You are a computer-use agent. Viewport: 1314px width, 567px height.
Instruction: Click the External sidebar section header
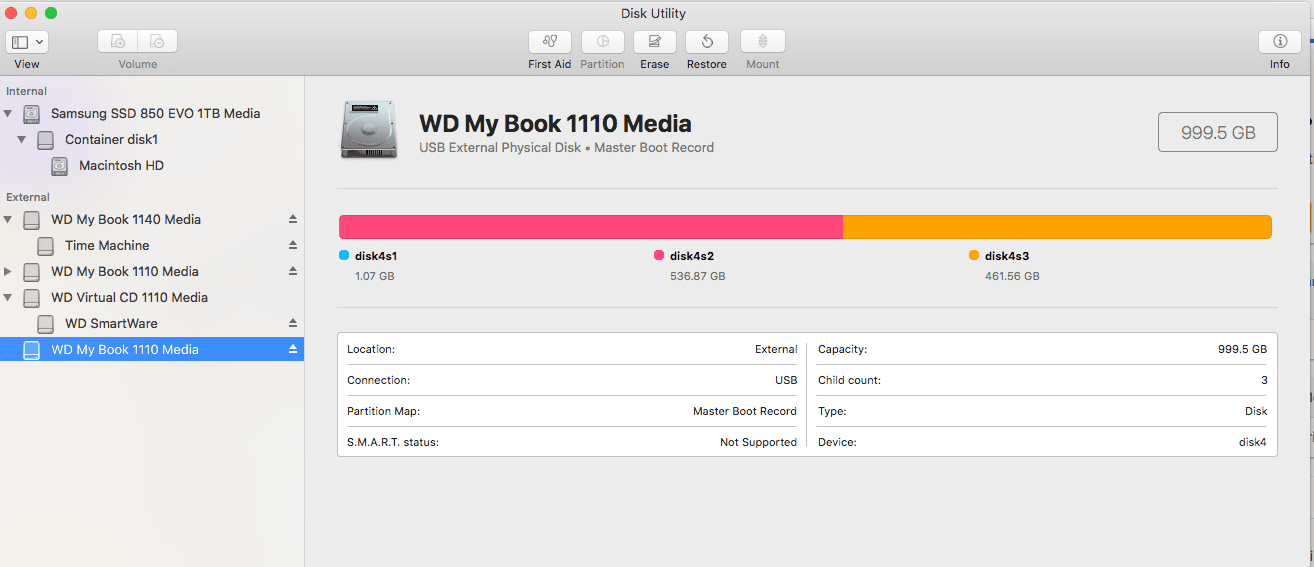[x=28, y=197]
